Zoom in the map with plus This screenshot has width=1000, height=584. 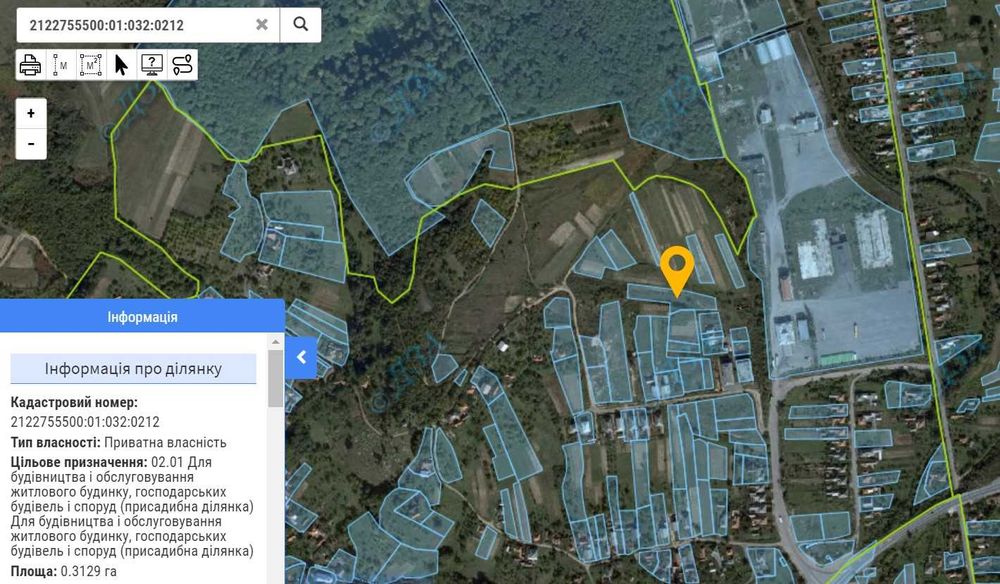(31, 113)
